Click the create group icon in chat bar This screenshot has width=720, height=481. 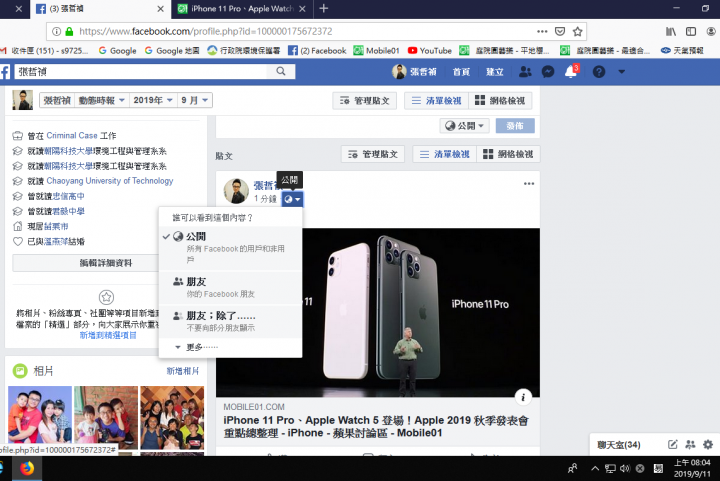point(690,444)
